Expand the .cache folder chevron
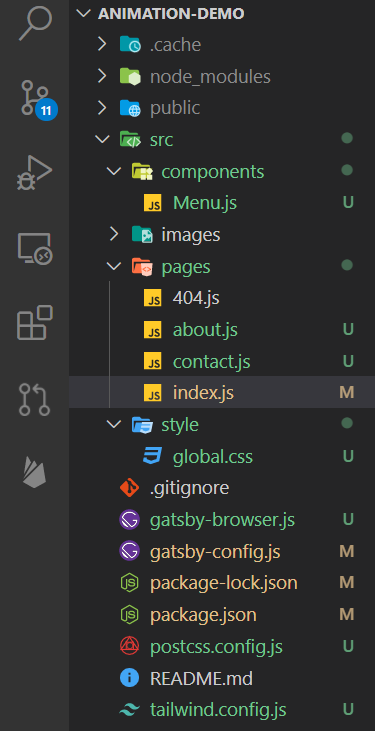This screenshot has width=375, height=731. tap(102, 45)
